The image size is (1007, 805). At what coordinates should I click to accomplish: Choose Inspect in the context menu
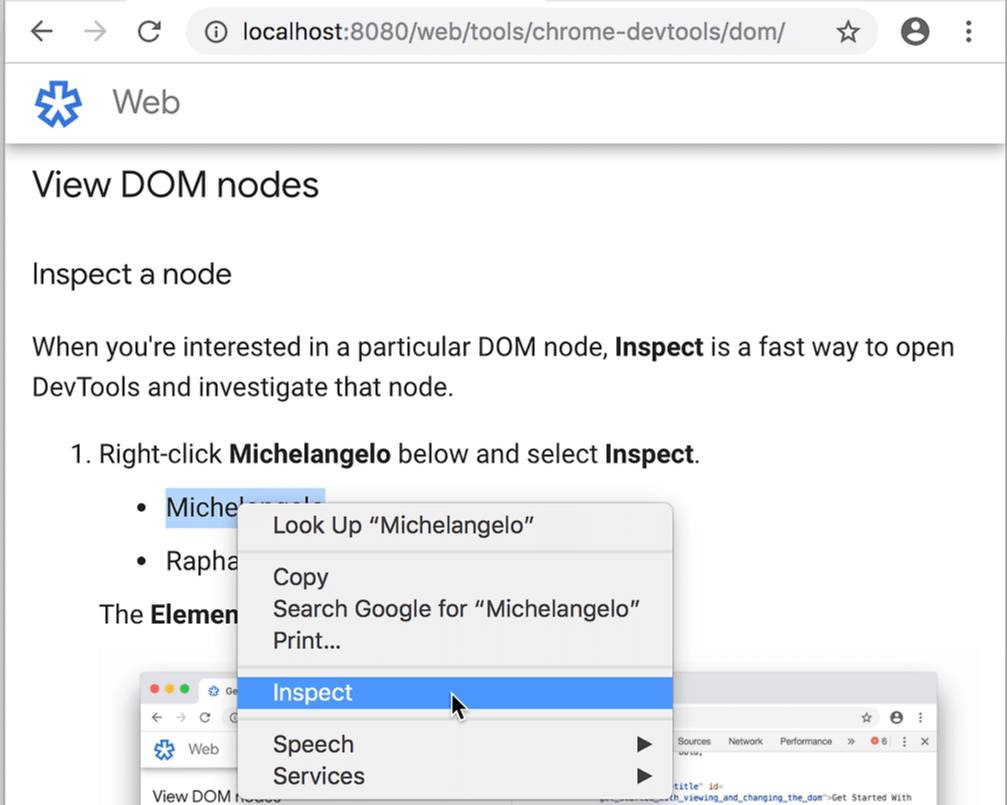[x=455, y=693]
